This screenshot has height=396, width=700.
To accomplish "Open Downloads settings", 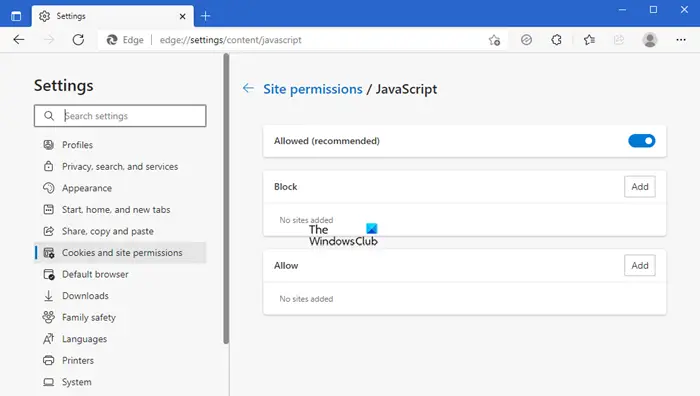I will (85, 296).
